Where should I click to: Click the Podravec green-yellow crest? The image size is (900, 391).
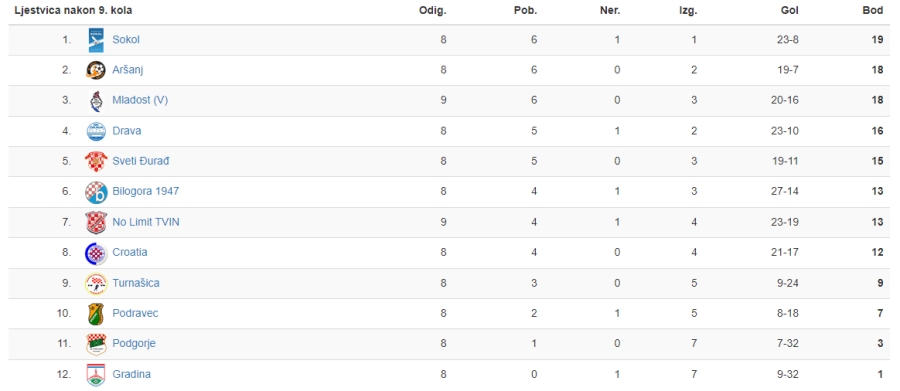pyautogui.click(x=96, y=313)
